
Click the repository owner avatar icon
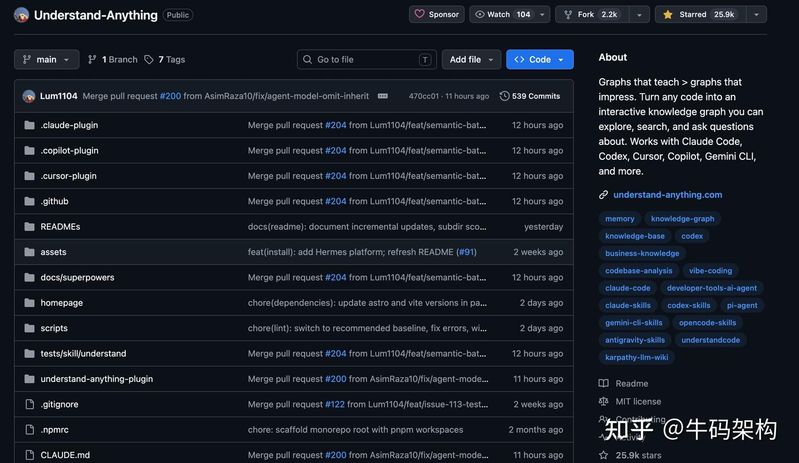(x=21, y=15)
